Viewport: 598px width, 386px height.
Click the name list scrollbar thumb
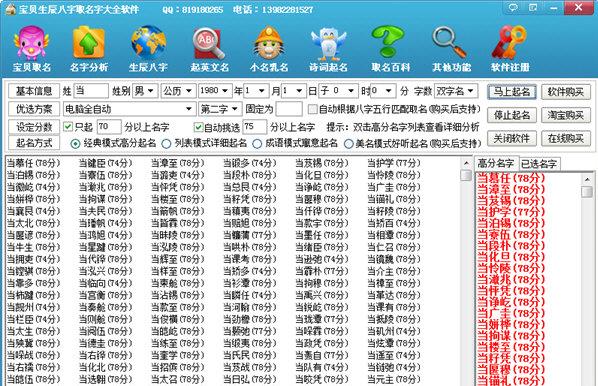coord(466,175)
